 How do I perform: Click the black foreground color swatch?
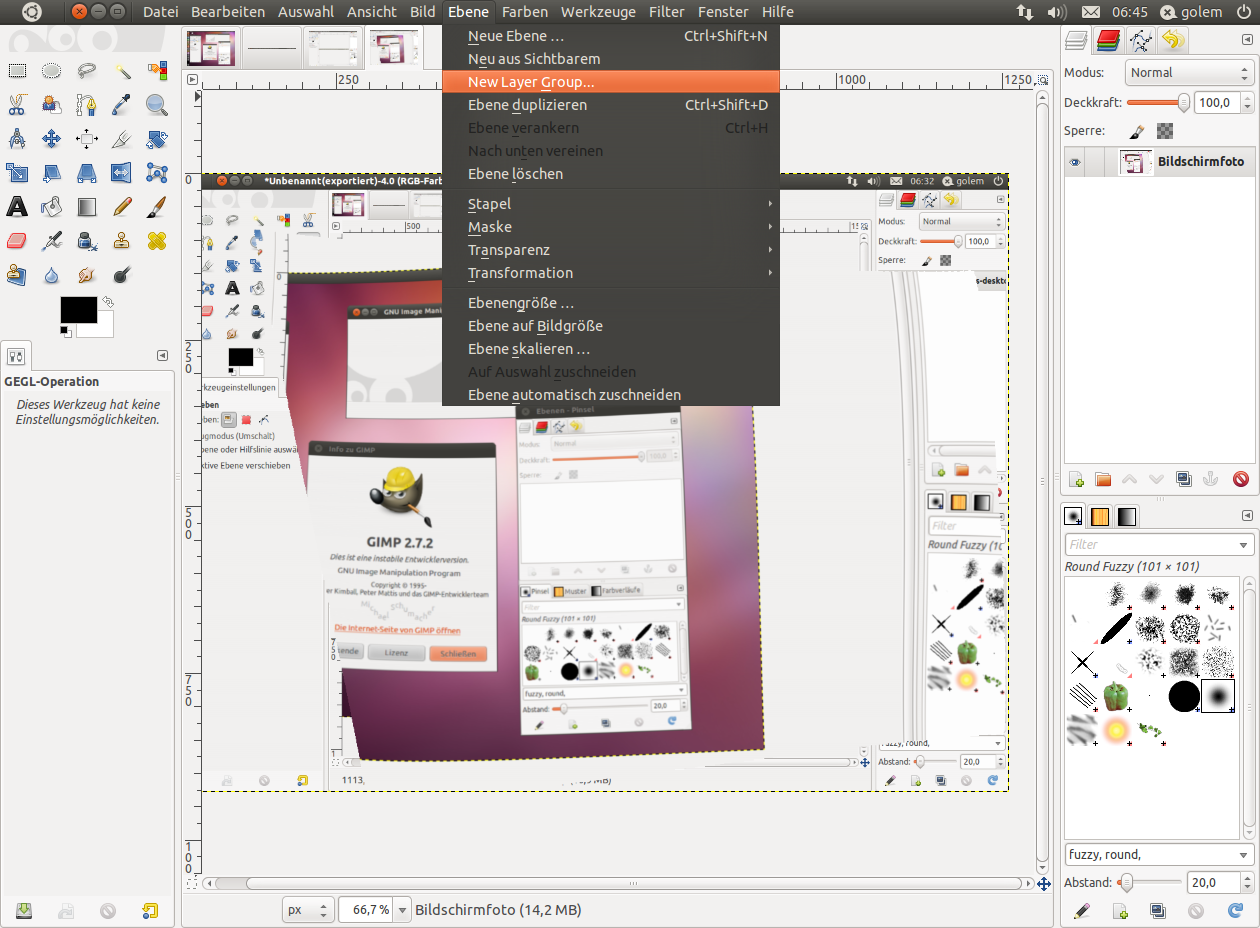coord(79,308)
